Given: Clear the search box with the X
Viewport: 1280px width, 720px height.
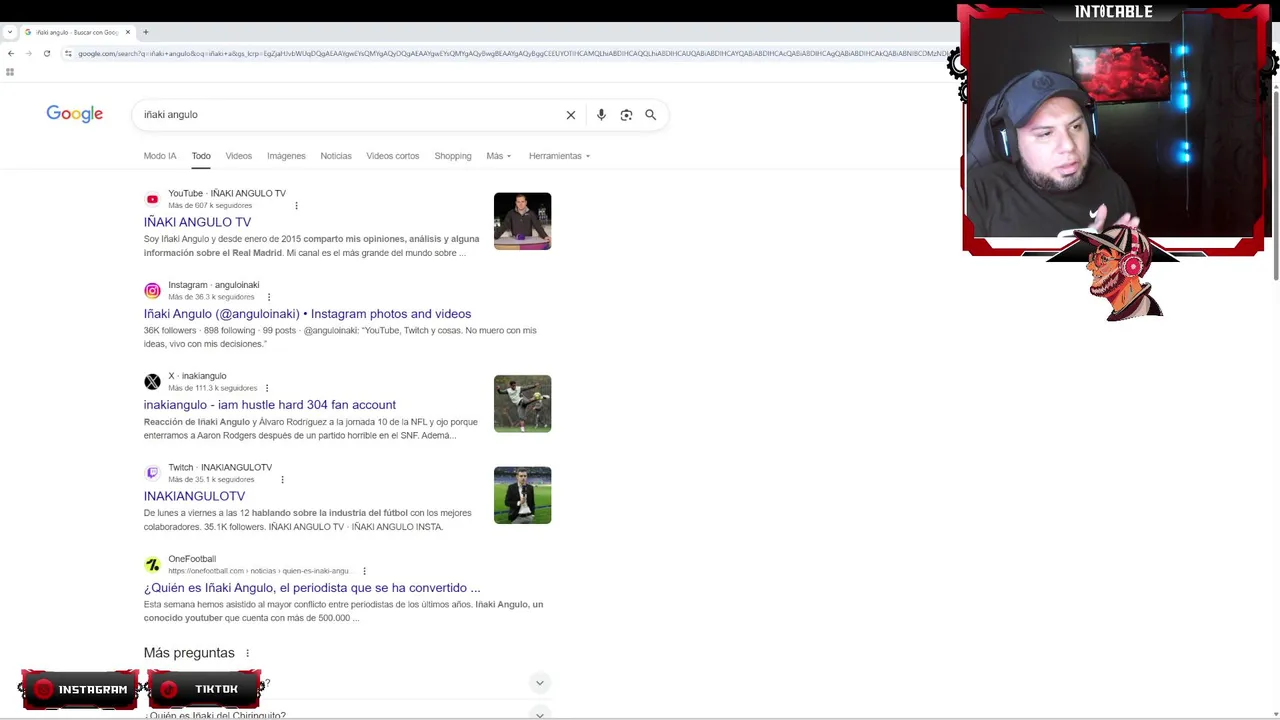Looking at the screenshot, I should coord(571,115).
